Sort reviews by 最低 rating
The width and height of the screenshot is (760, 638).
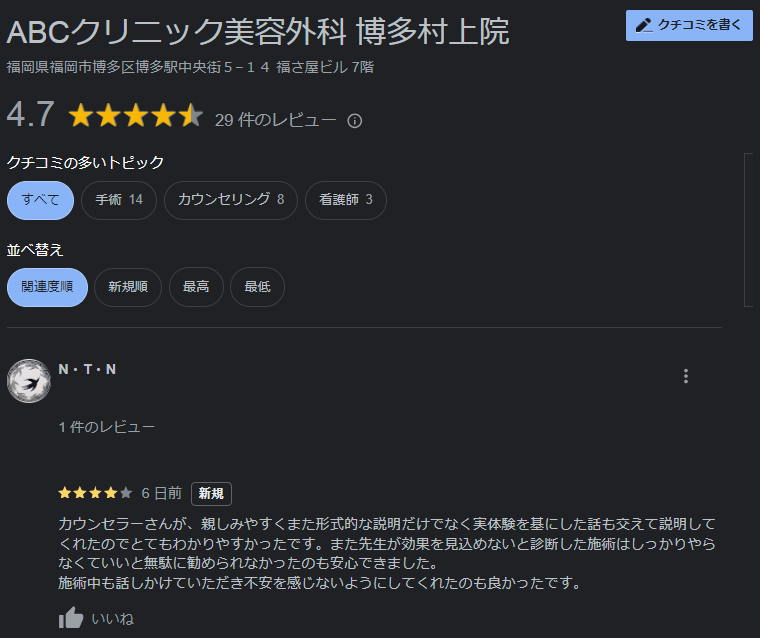click(x=257, y=287)
